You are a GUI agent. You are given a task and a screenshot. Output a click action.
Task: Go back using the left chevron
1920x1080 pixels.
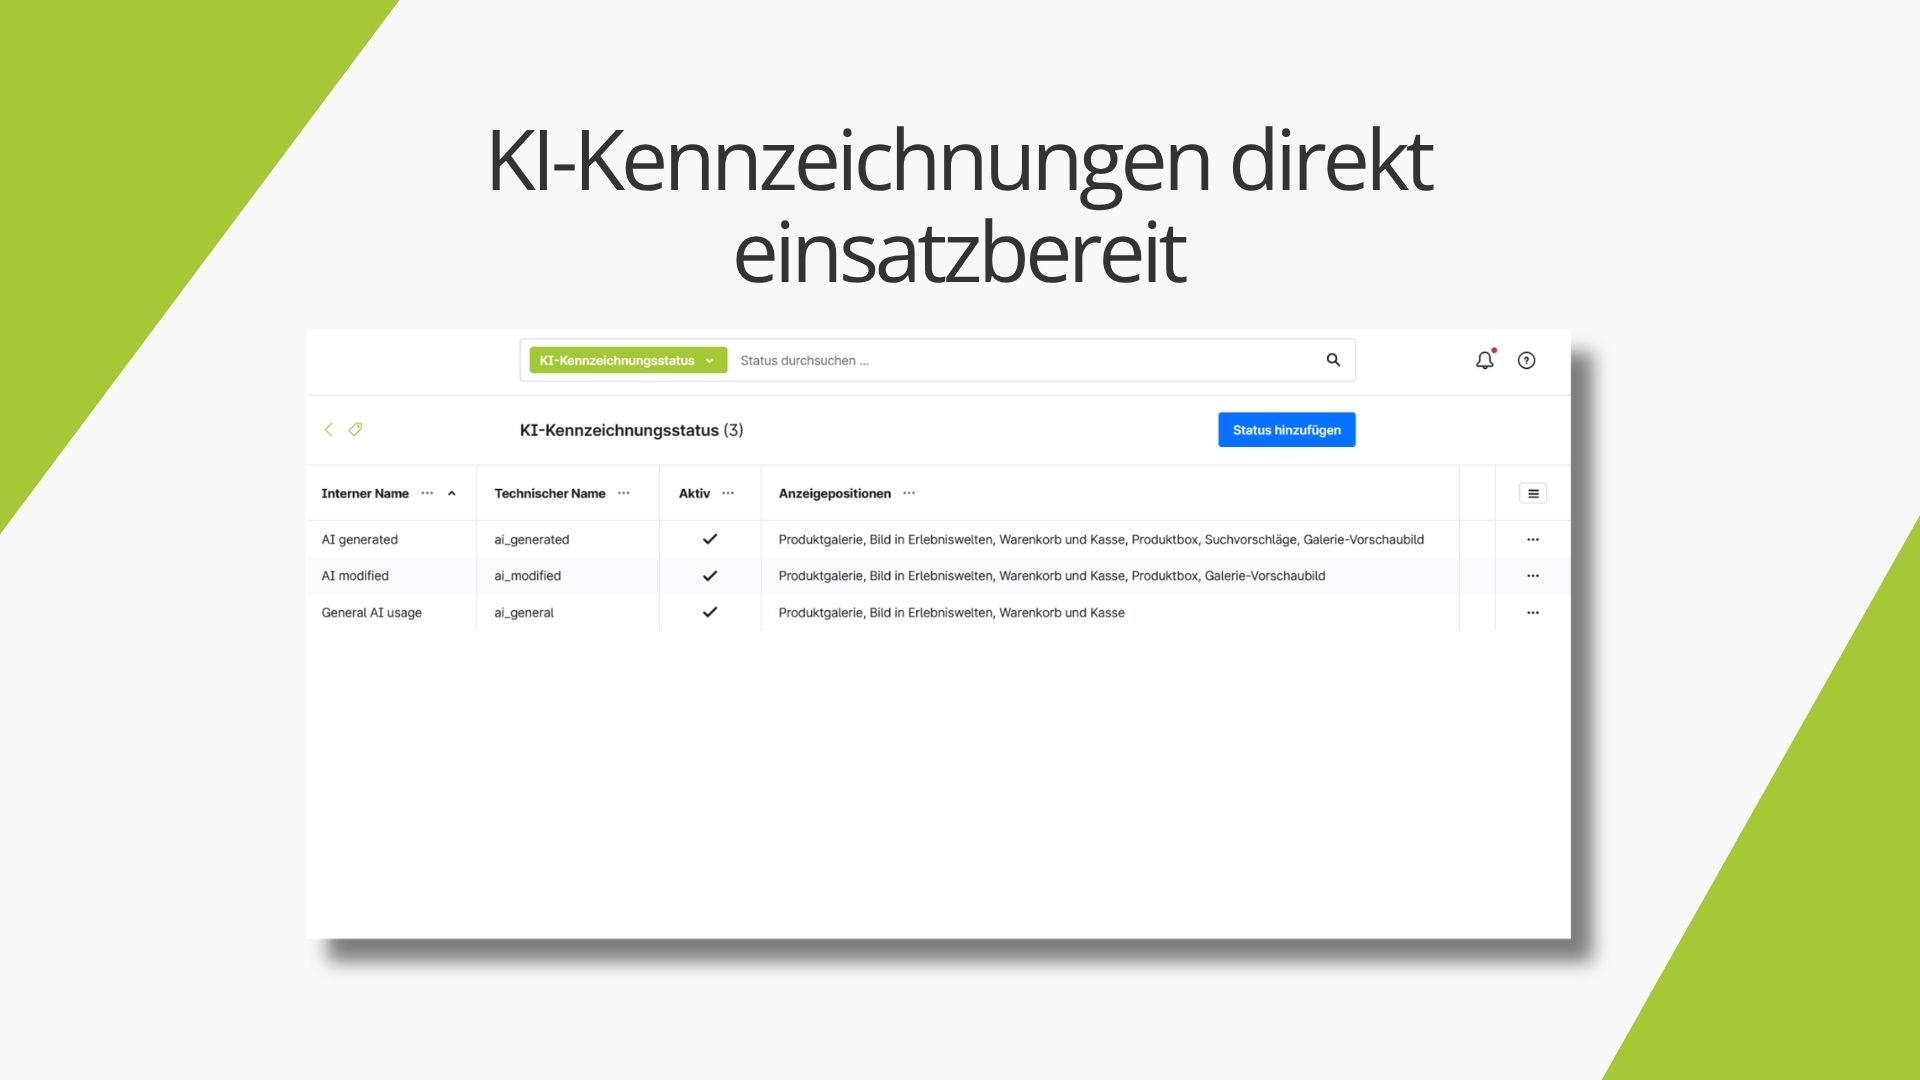pos(328,430)
